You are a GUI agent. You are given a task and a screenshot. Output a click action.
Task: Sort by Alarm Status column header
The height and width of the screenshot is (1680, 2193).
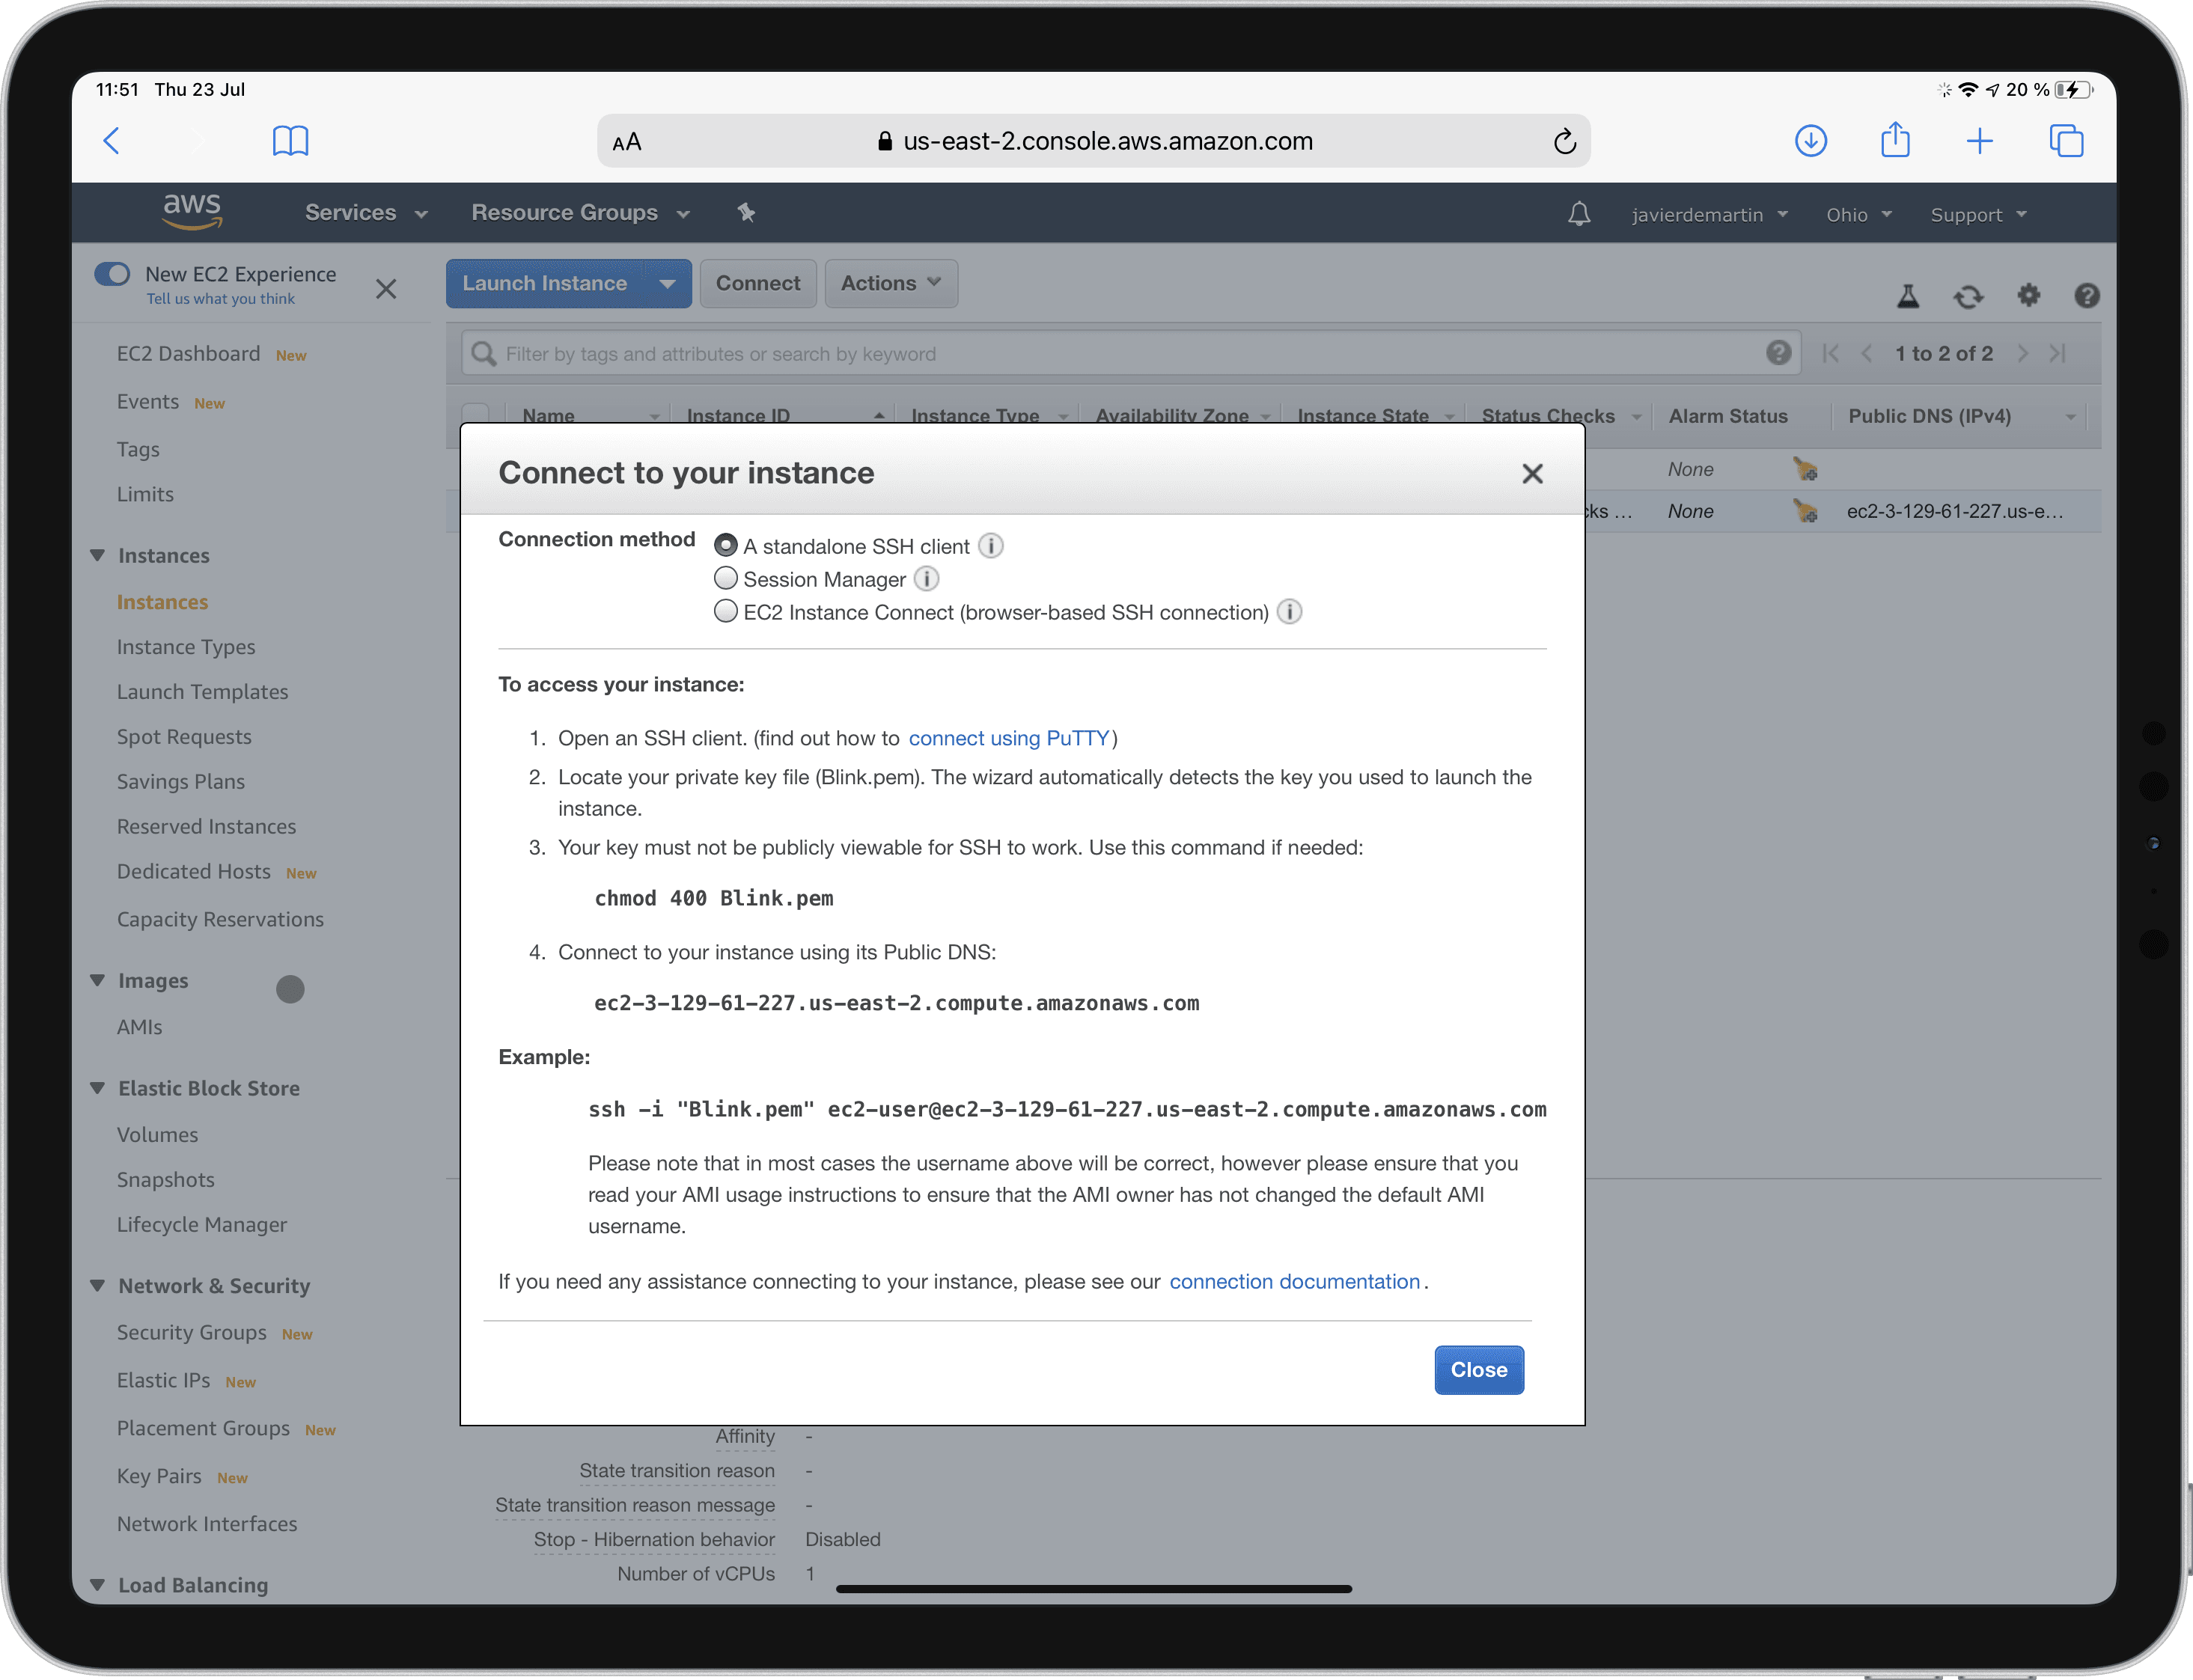(x=1728, y=417)
